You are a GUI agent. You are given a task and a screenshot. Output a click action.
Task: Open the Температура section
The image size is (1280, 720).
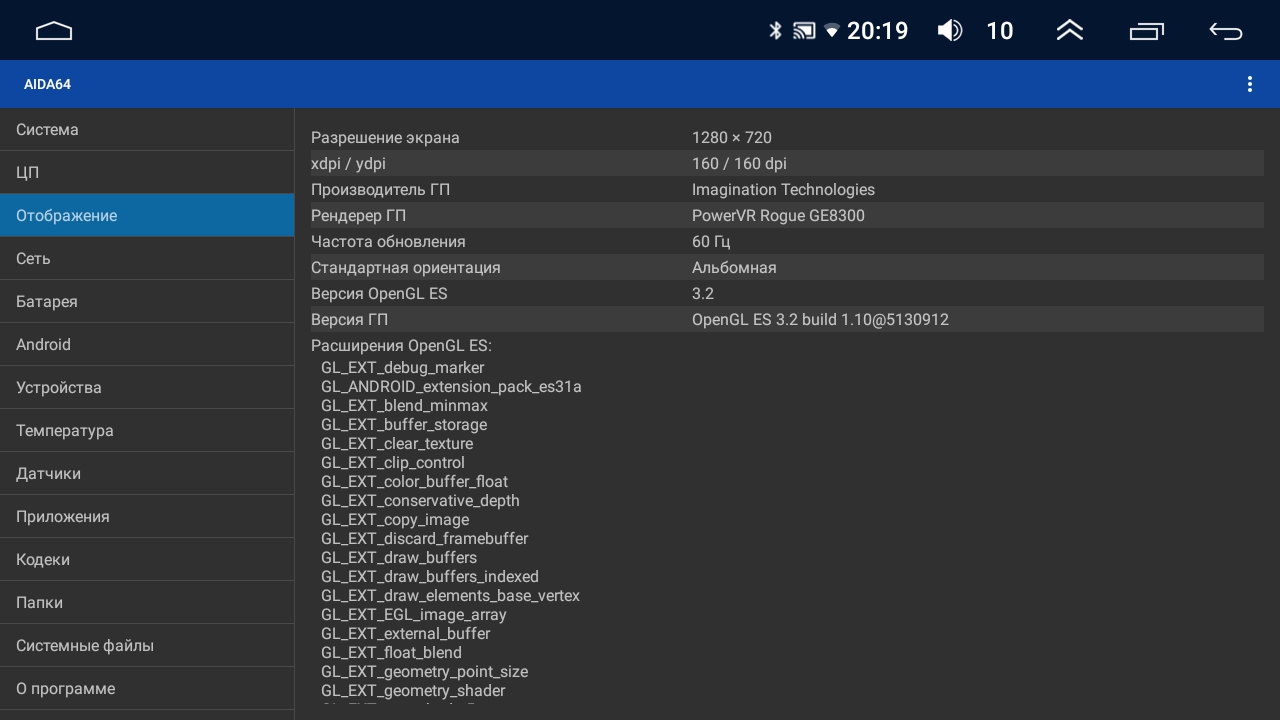147,431
